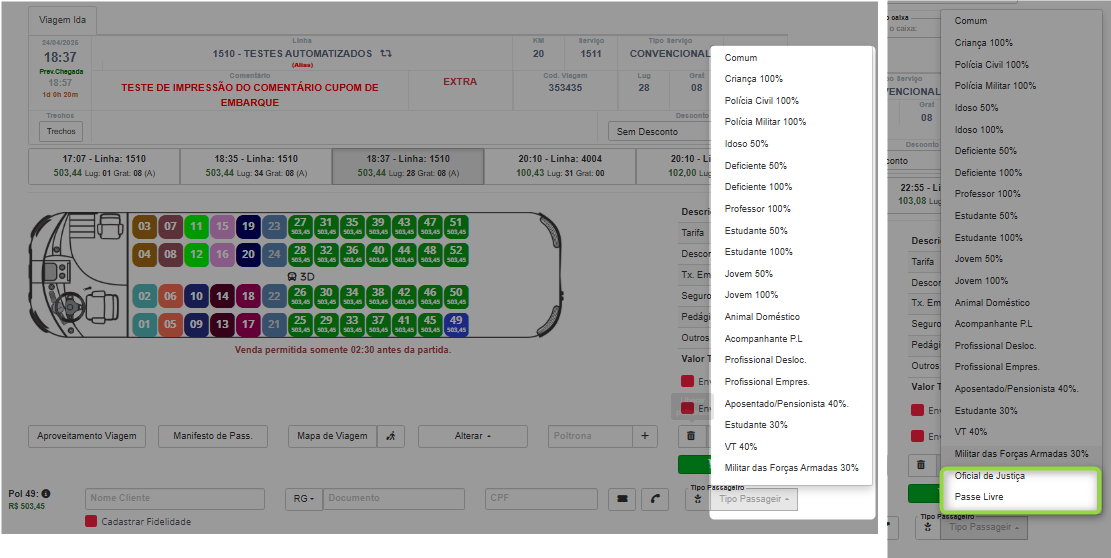
Task: Click the trash icon in the dimmed right-side screenshot
Action: (x=920, y=465)
